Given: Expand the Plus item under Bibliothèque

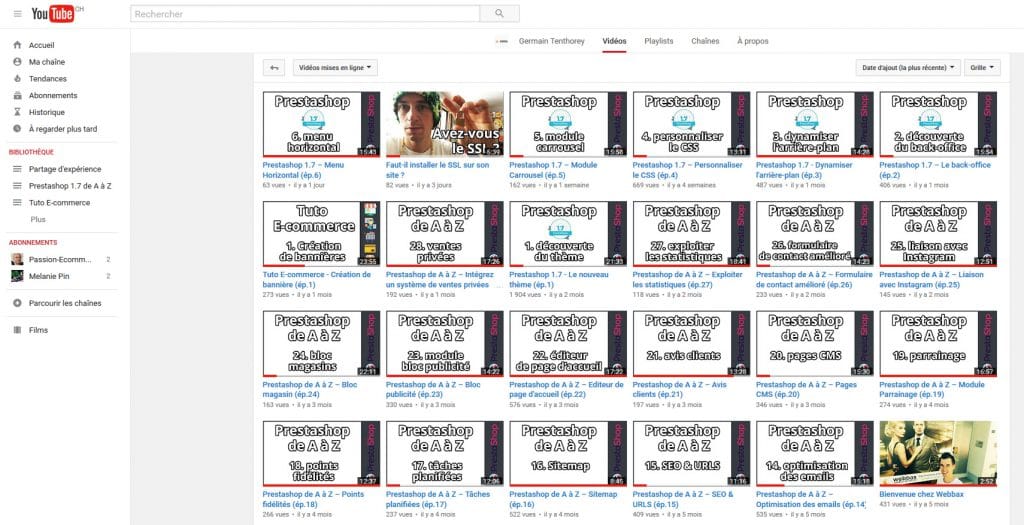Looking at the screenshot, I should coord(38,219).
